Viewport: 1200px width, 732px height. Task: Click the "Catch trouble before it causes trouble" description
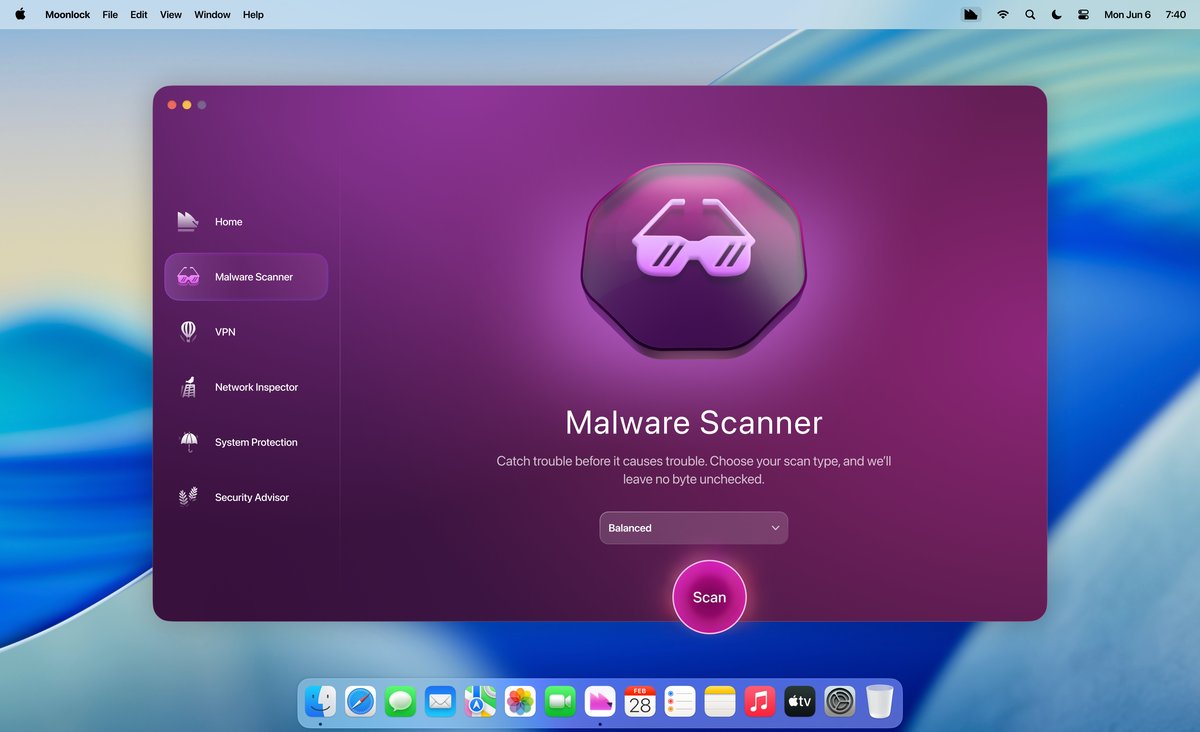[x=694, y=470]
